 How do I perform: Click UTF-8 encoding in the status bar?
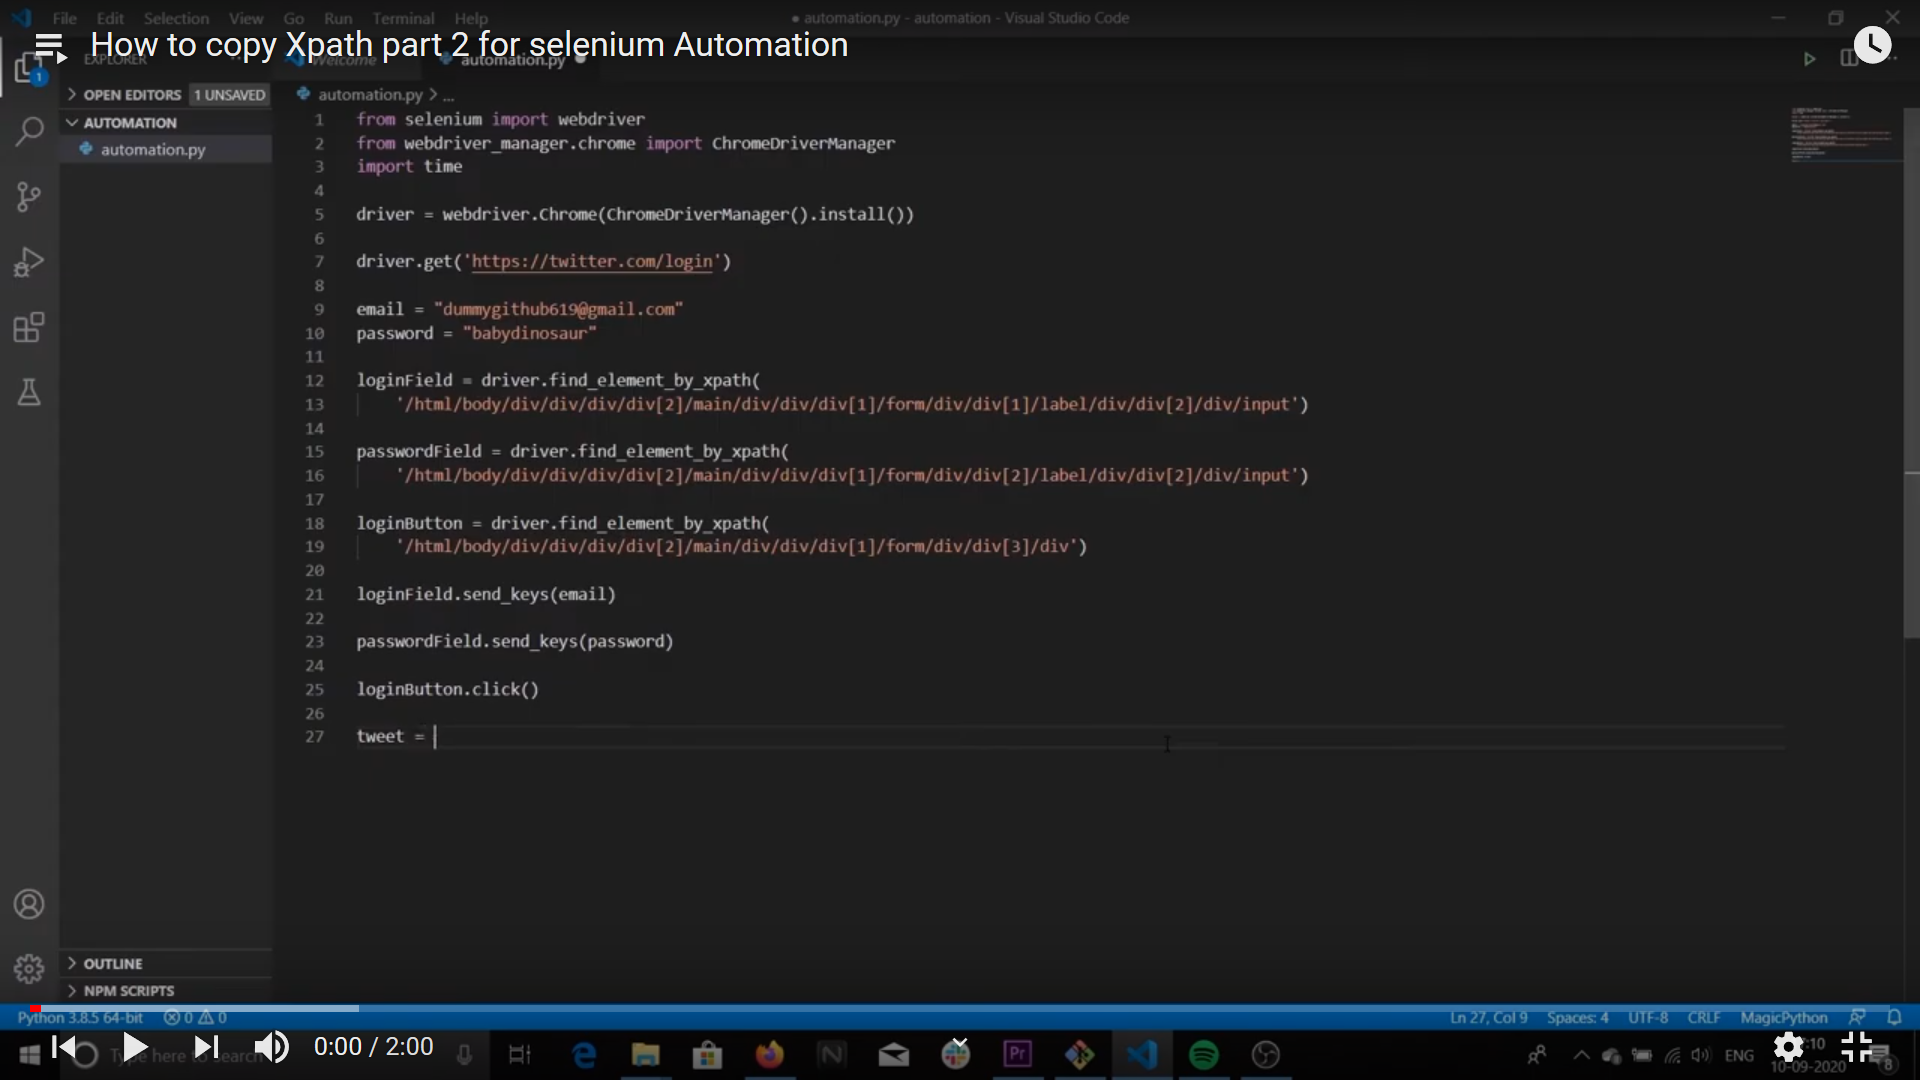(1648, 1017)
